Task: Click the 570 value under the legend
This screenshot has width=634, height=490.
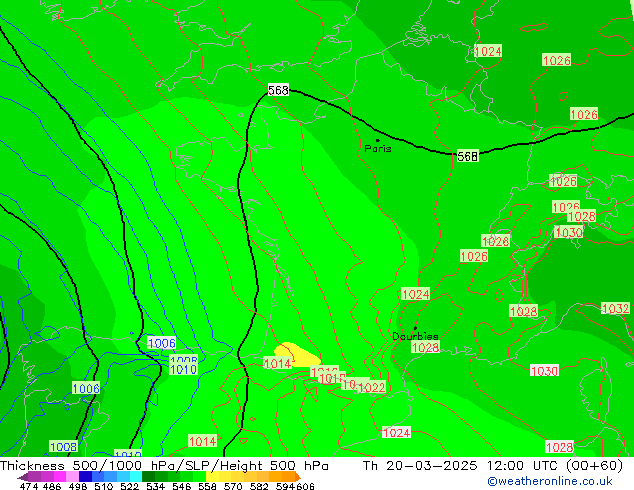Action: pos(233,486)
